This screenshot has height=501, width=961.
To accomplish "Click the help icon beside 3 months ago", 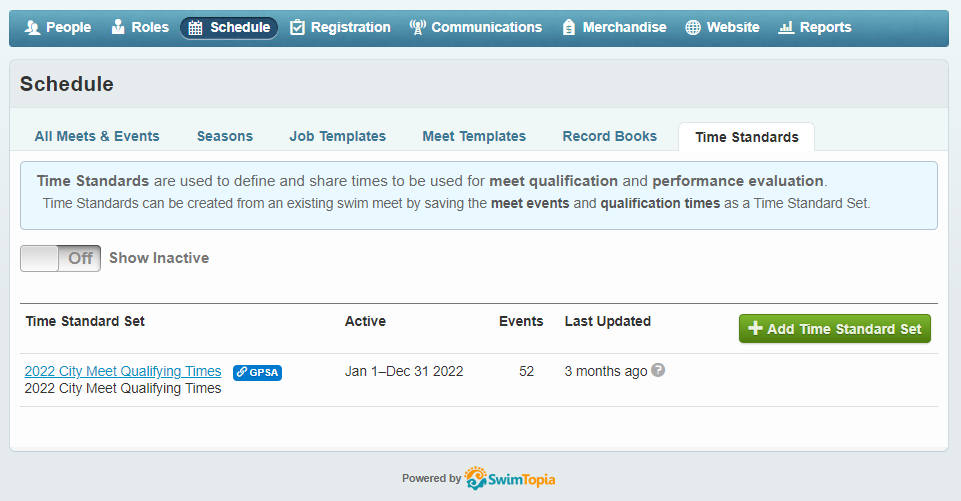I will [658, 370].
